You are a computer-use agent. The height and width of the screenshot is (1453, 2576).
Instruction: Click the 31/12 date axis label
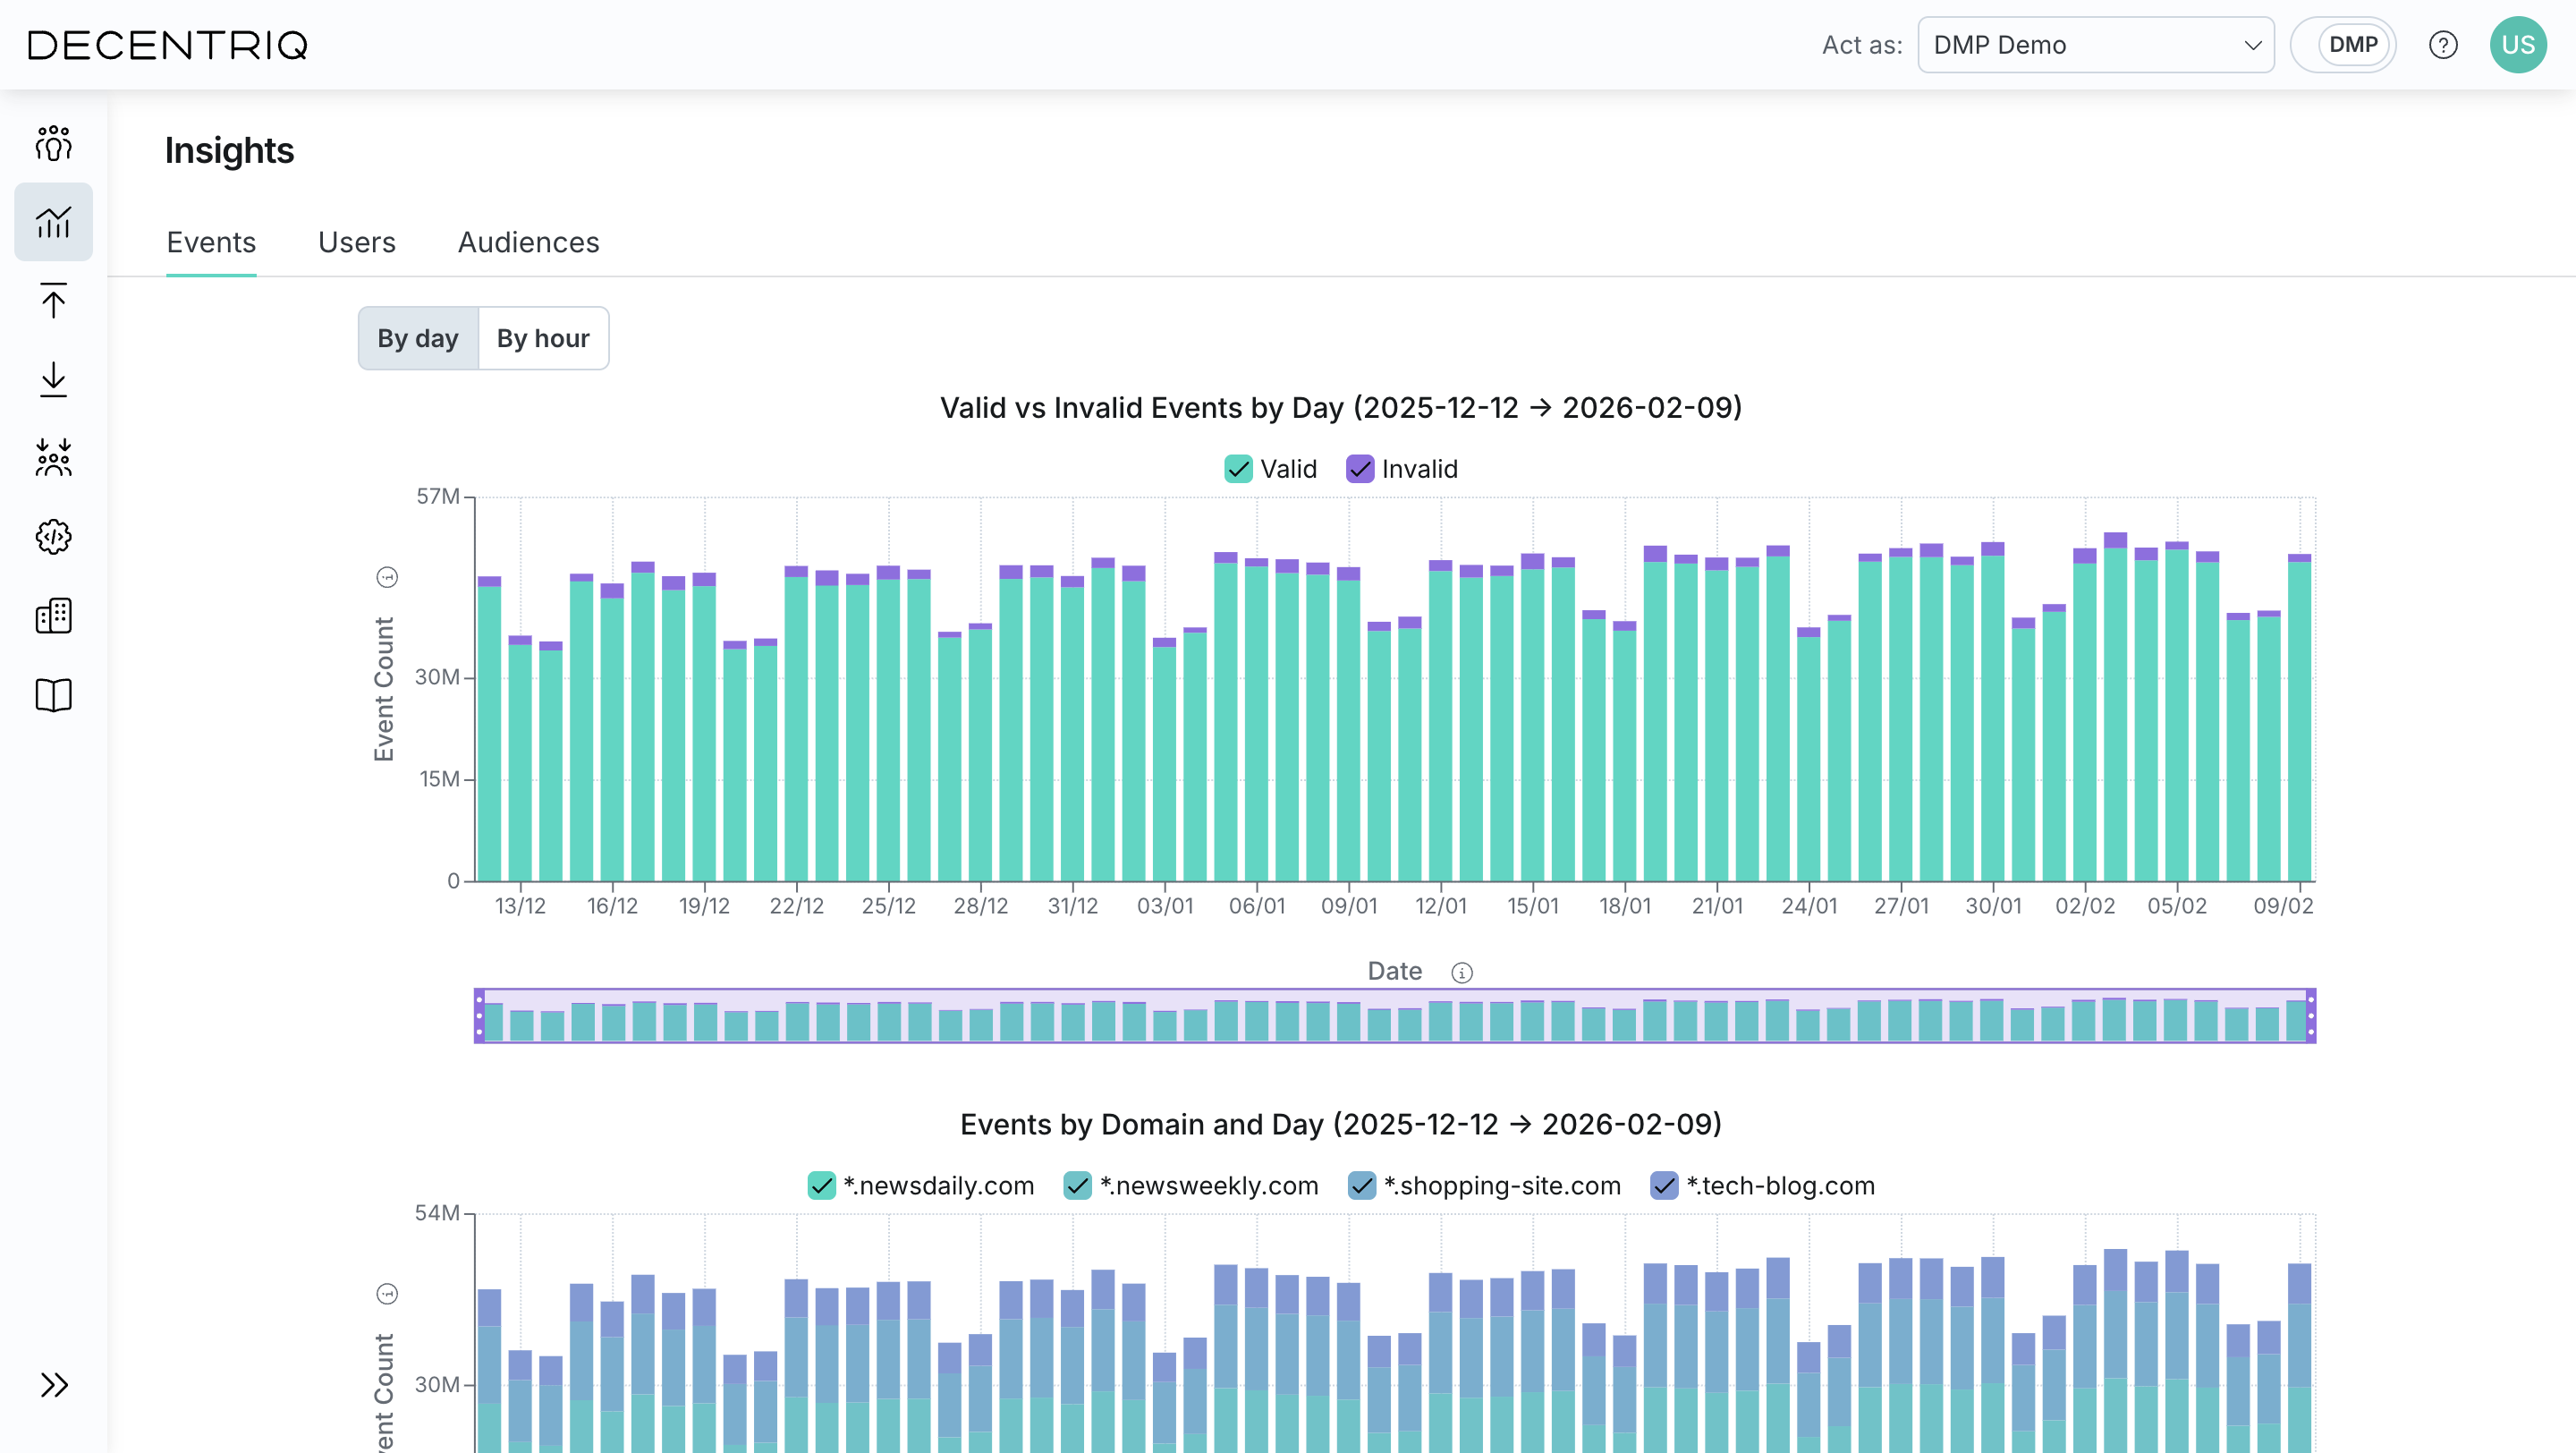coord(1073,906)
